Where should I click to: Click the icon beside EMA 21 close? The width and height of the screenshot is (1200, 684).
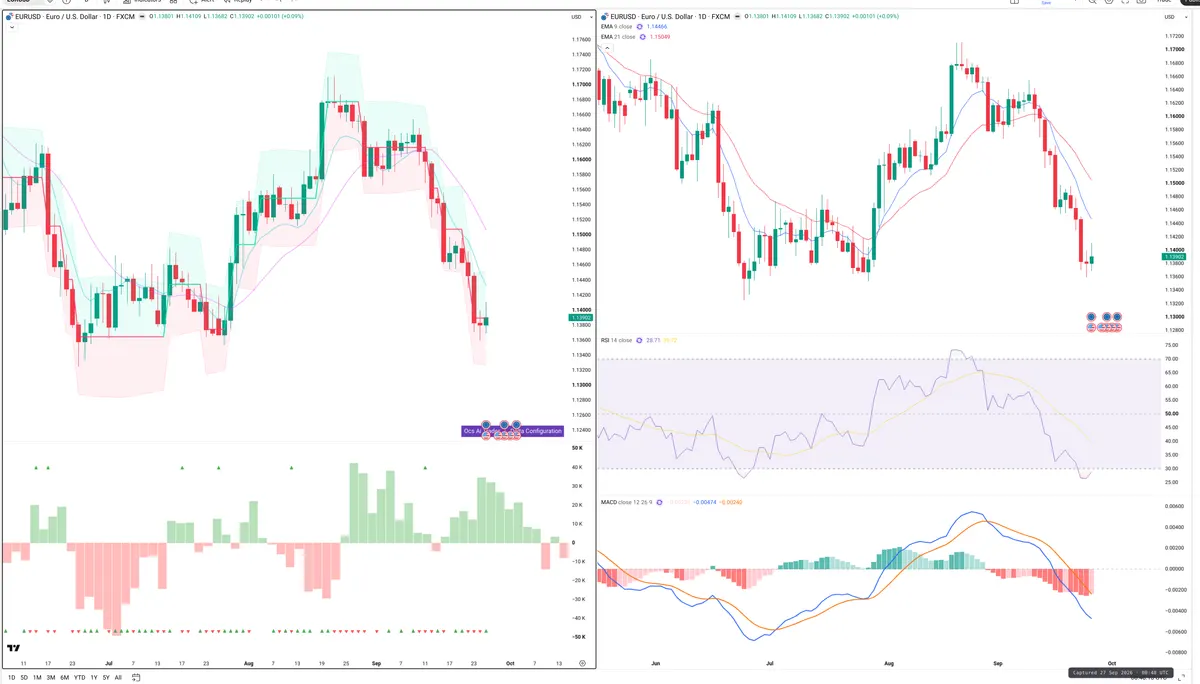[x=643, y=37]
